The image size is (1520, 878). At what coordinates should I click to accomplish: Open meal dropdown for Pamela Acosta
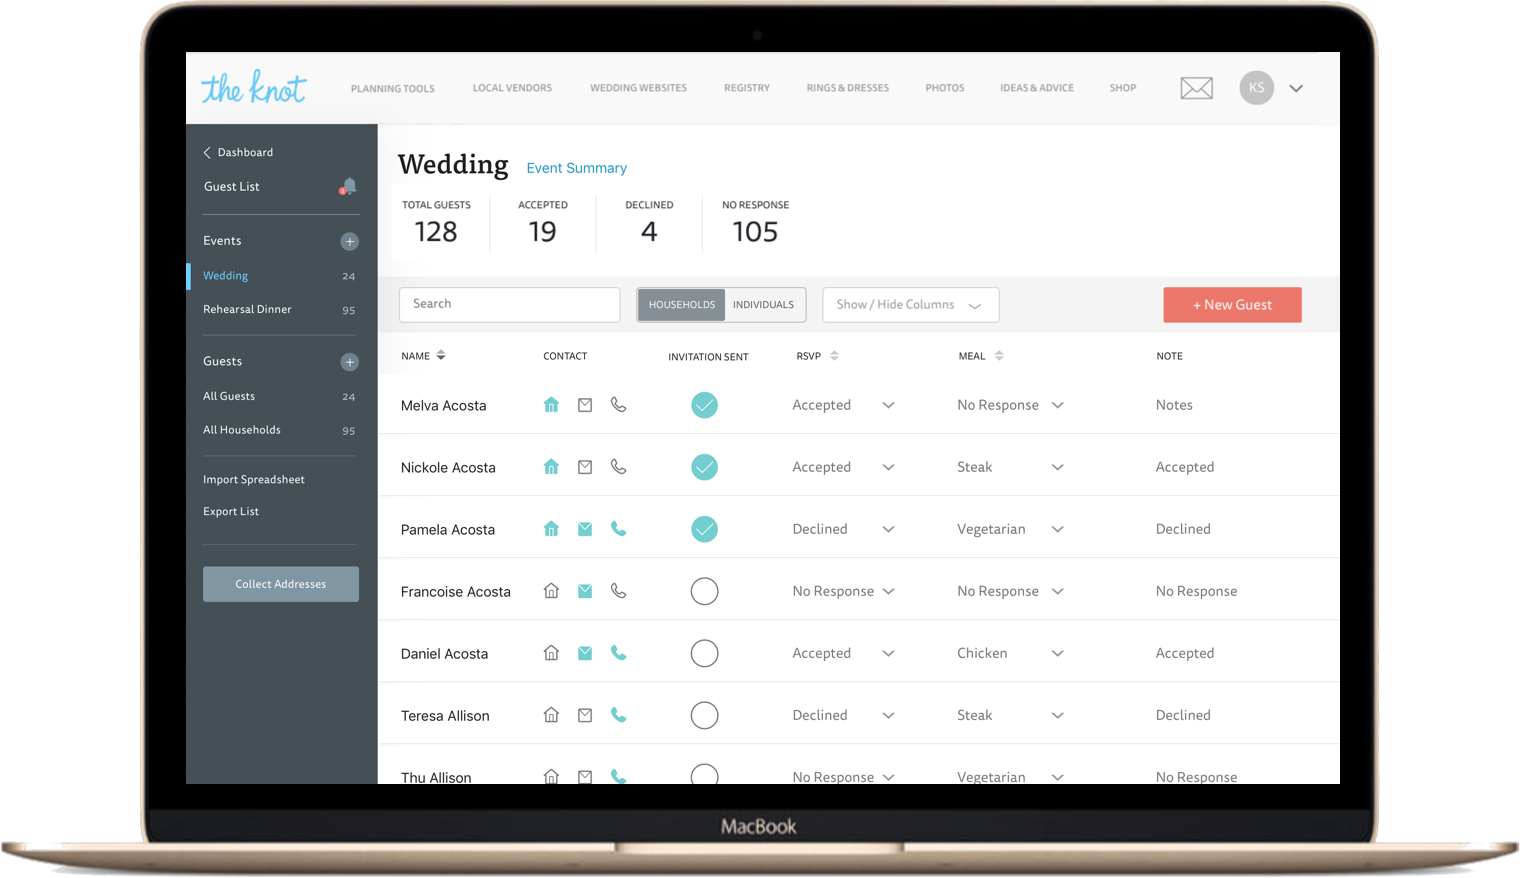tap(1057, 529)
